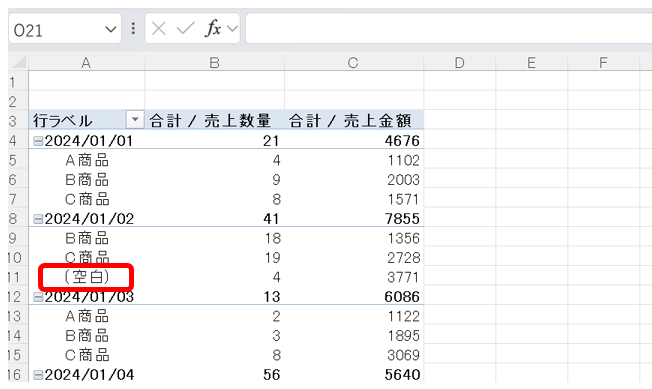Click the 合計 / 売上金額 header cell
The width and height of the screenshot is (652, 389).
coord(354,120)
